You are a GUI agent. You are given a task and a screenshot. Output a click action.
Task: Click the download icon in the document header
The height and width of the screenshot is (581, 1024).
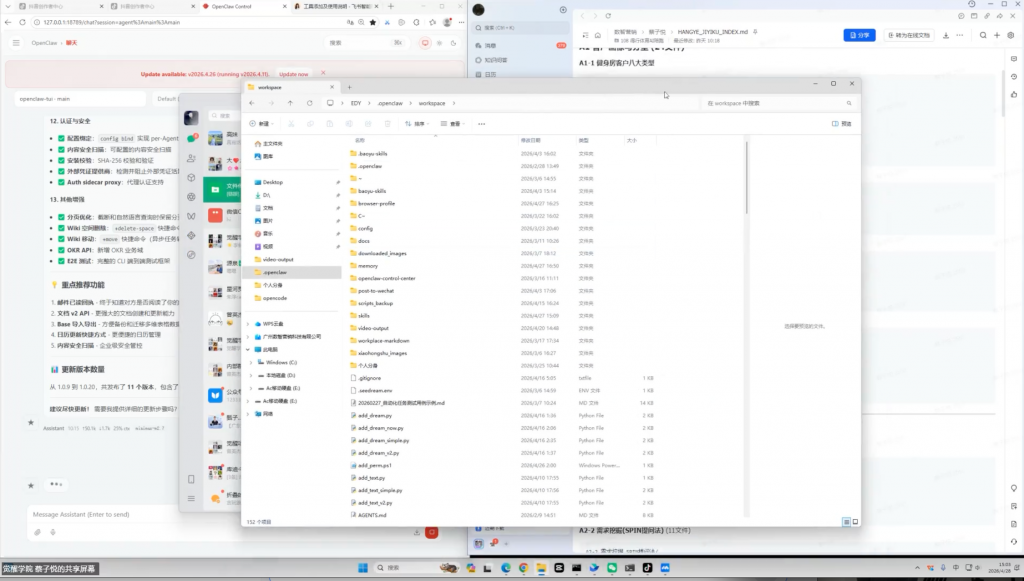click(x=946, y=35)
